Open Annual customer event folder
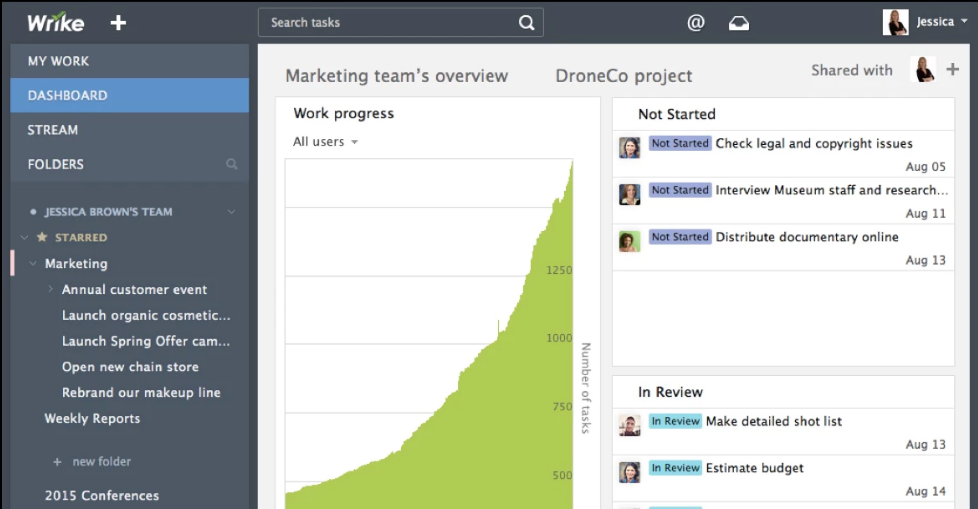978x509 pixels. (134, 289)
